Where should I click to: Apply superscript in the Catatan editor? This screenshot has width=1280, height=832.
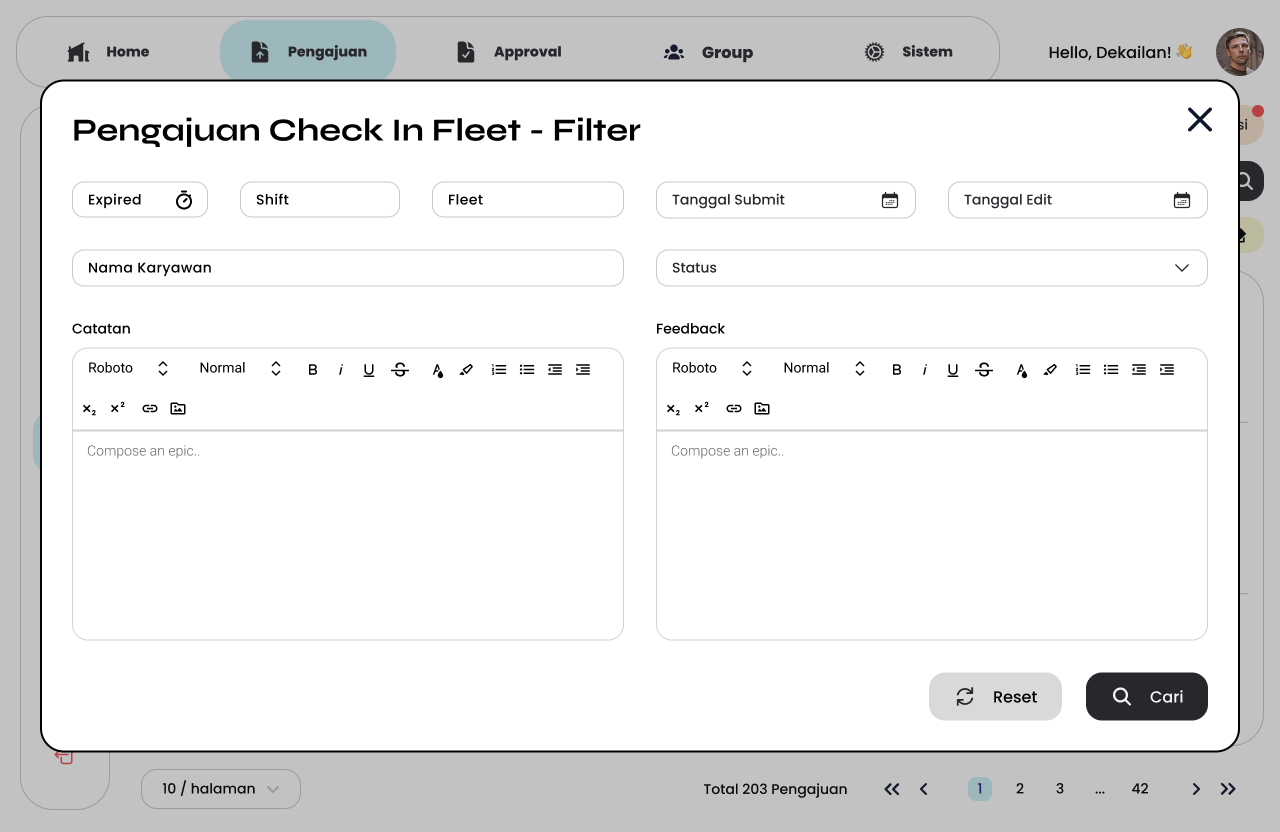pos(118,408)
